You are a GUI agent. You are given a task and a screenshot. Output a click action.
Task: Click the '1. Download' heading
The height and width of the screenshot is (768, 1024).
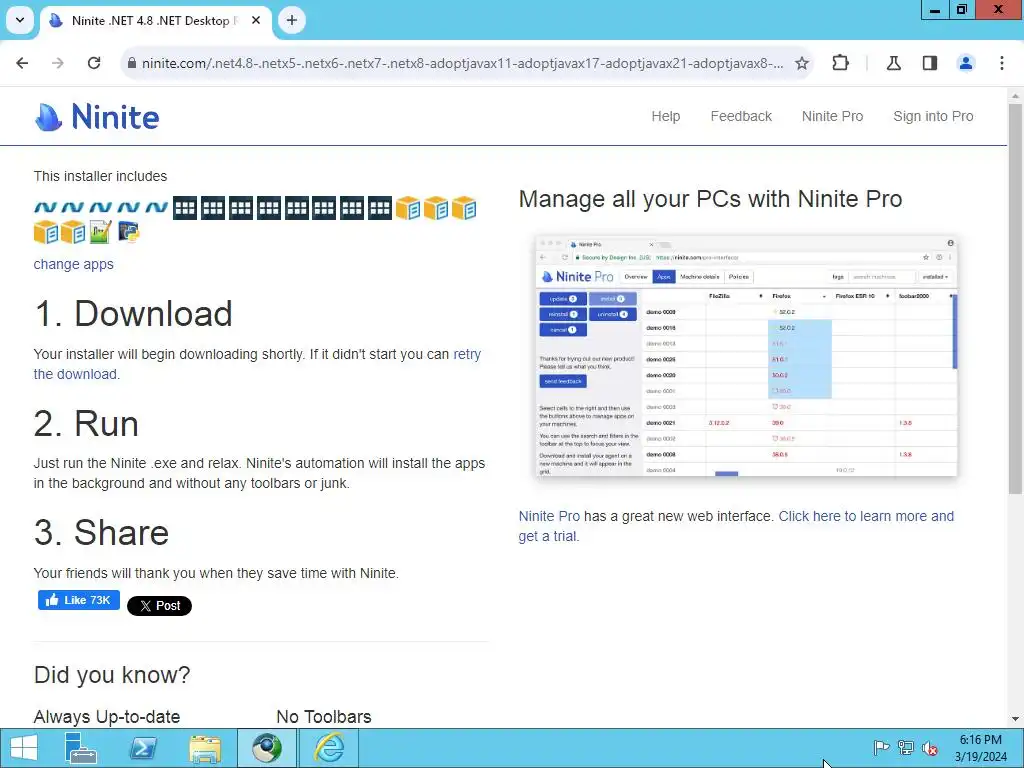click(x=133, y=313)
